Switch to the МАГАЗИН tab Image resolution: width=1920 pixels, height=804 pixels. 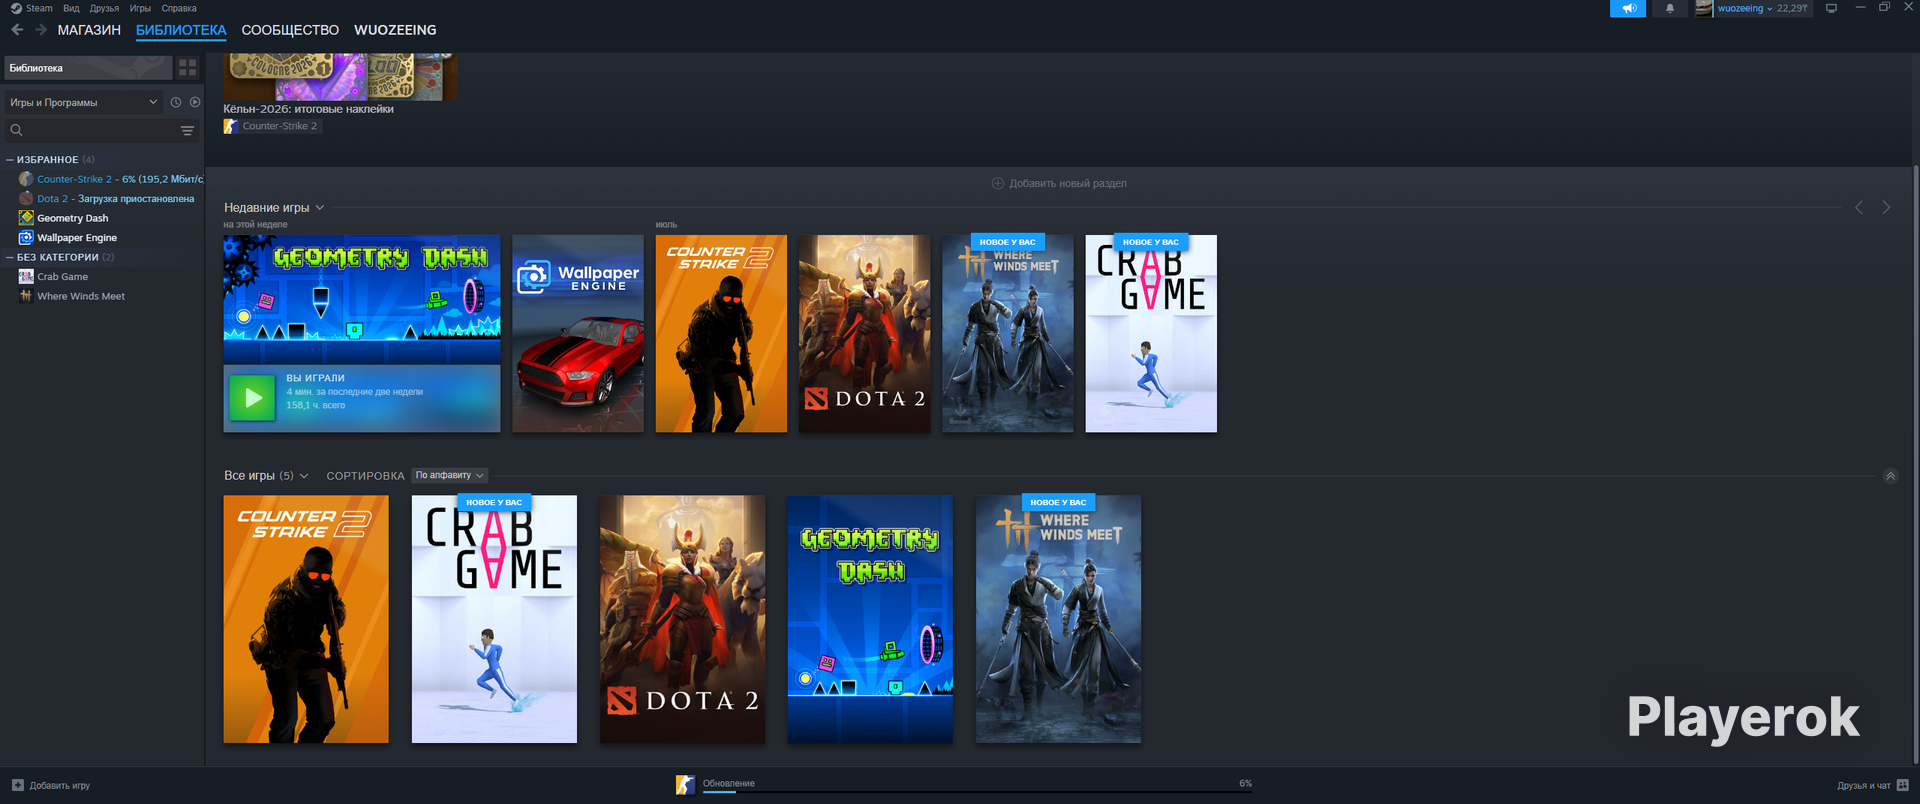[x=89, y=30]
